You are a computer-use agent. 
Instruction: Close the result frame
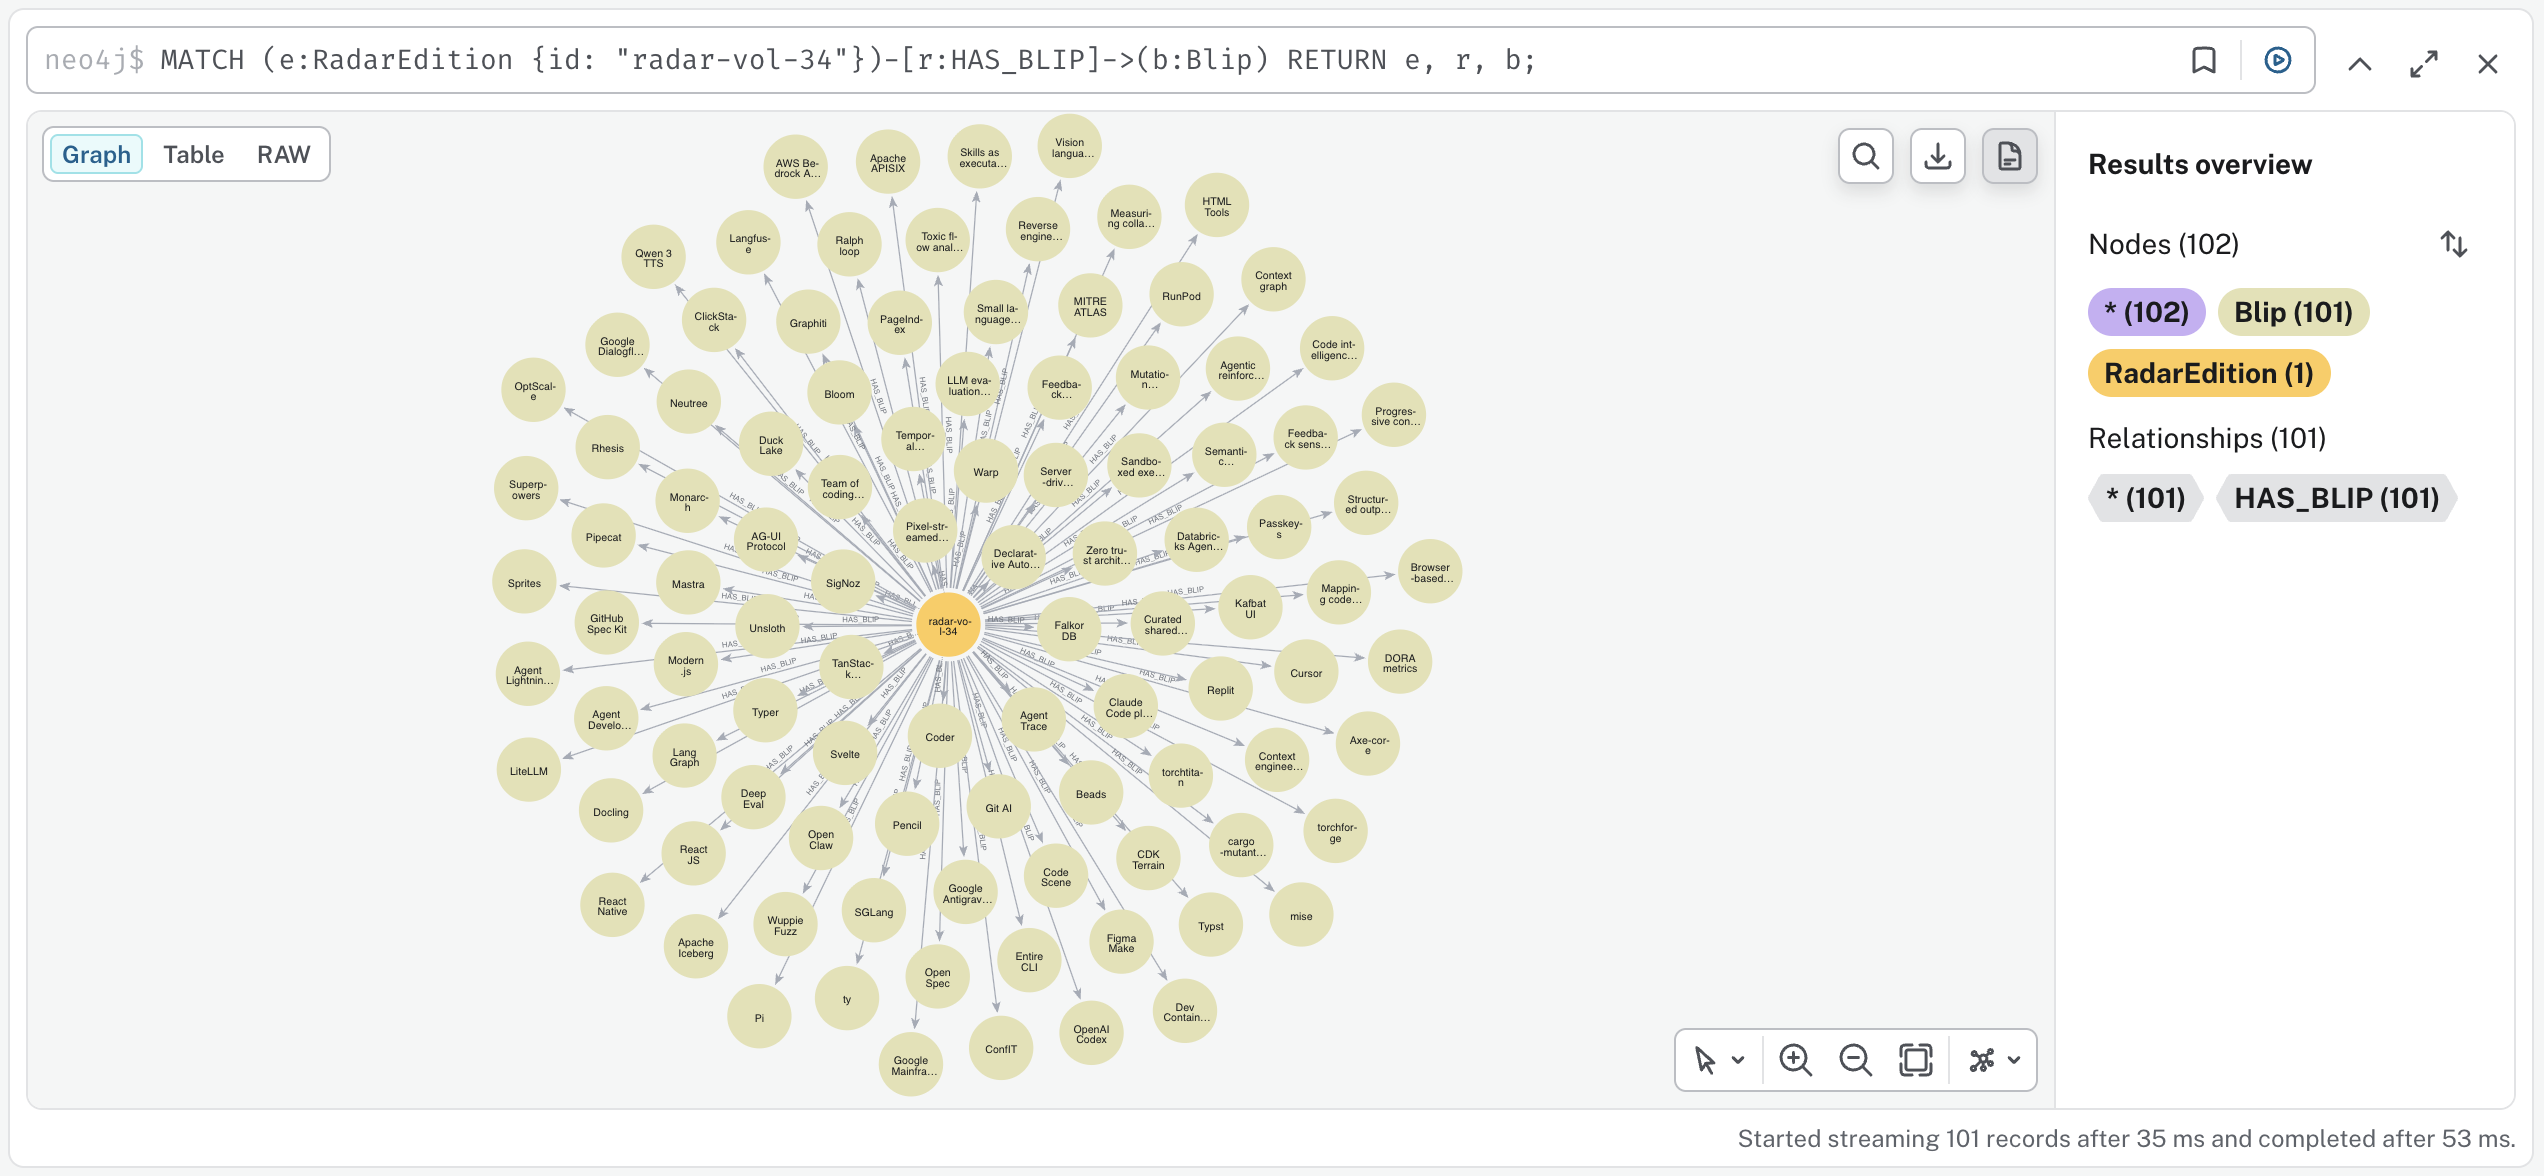(2487, 64)
